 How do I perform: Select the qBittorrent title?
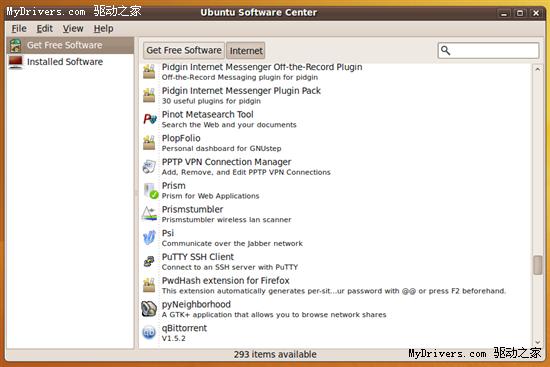pyautogui.click(x=184, y=328)
